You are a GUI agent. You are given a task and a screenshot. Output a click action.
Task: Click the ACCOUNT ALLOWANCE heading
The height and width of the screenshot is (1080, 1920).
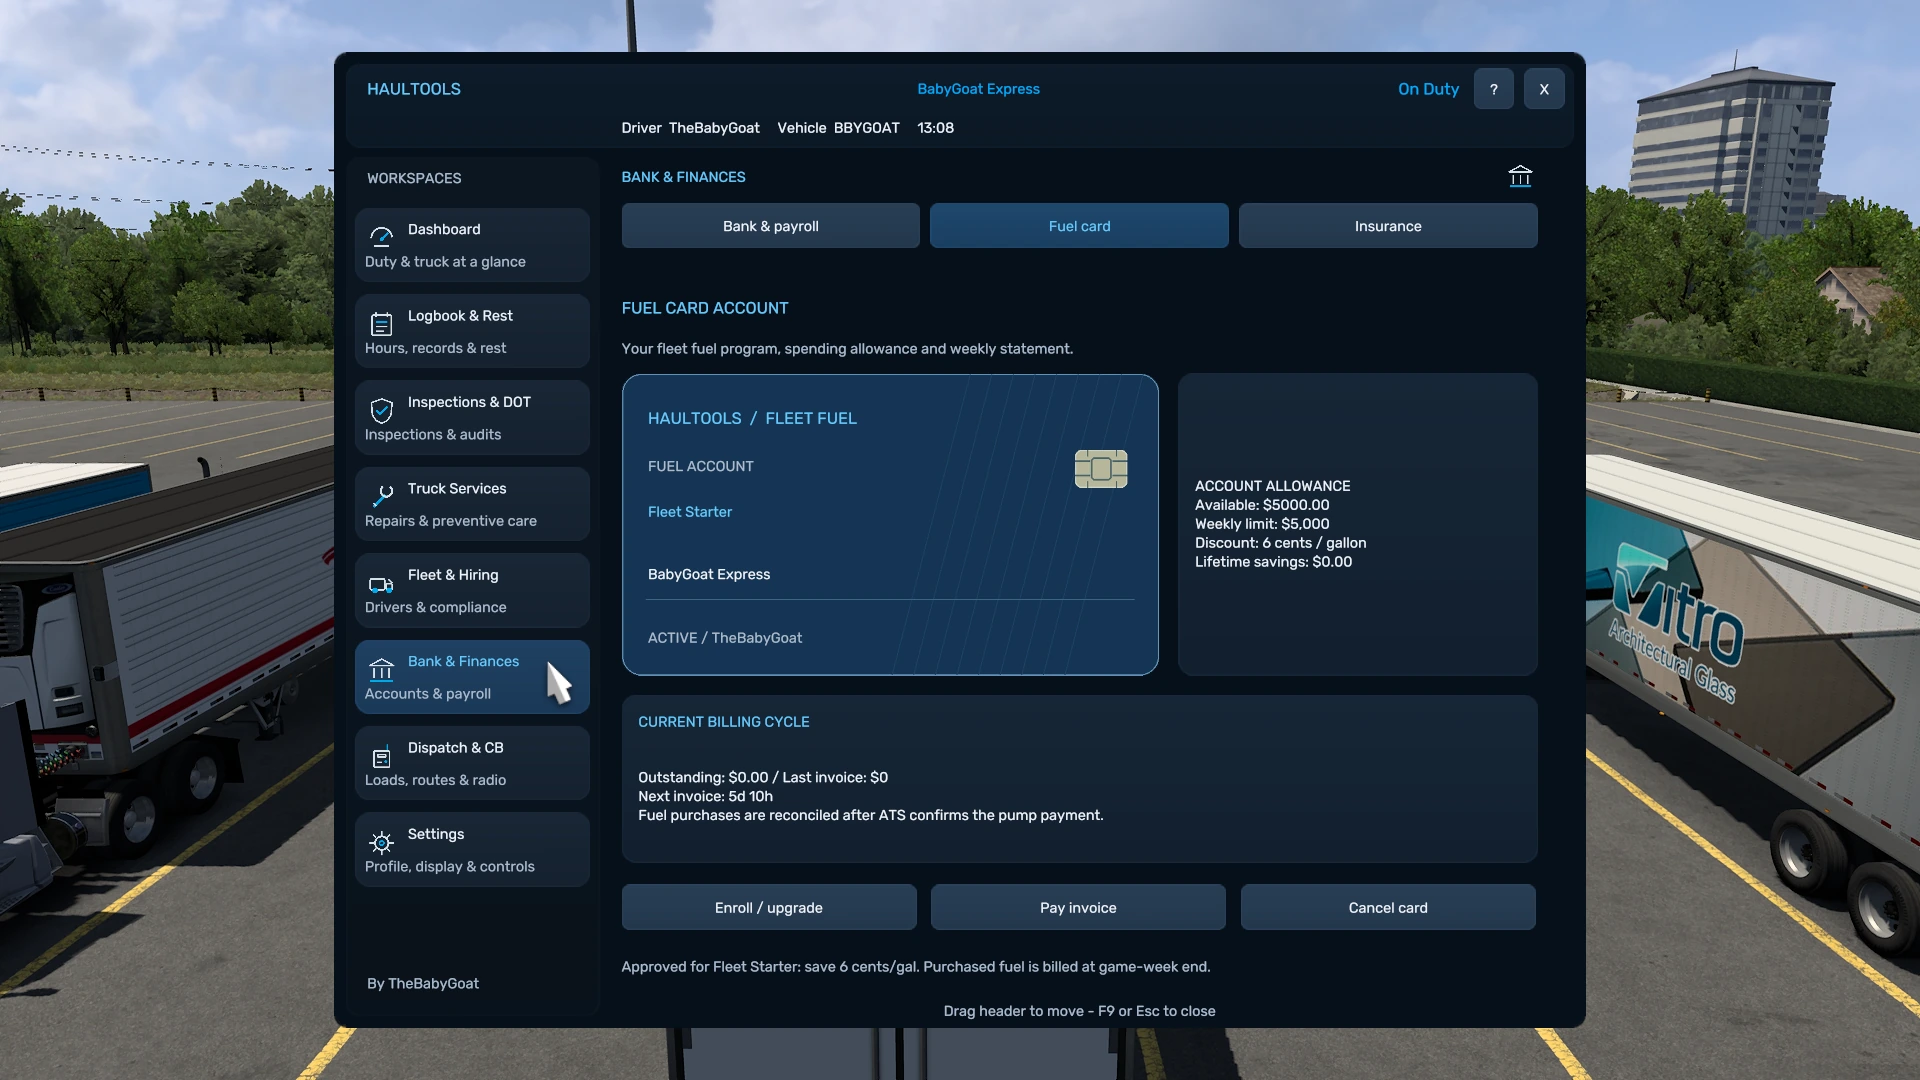[x=1272, y=486]
